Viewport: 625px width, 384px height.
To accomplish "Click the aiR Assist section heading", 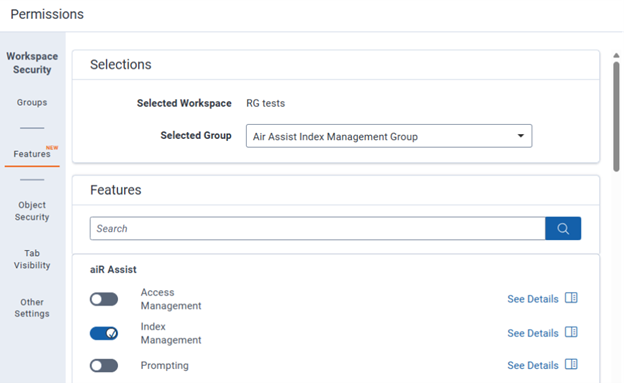I will tap(113, 270).
